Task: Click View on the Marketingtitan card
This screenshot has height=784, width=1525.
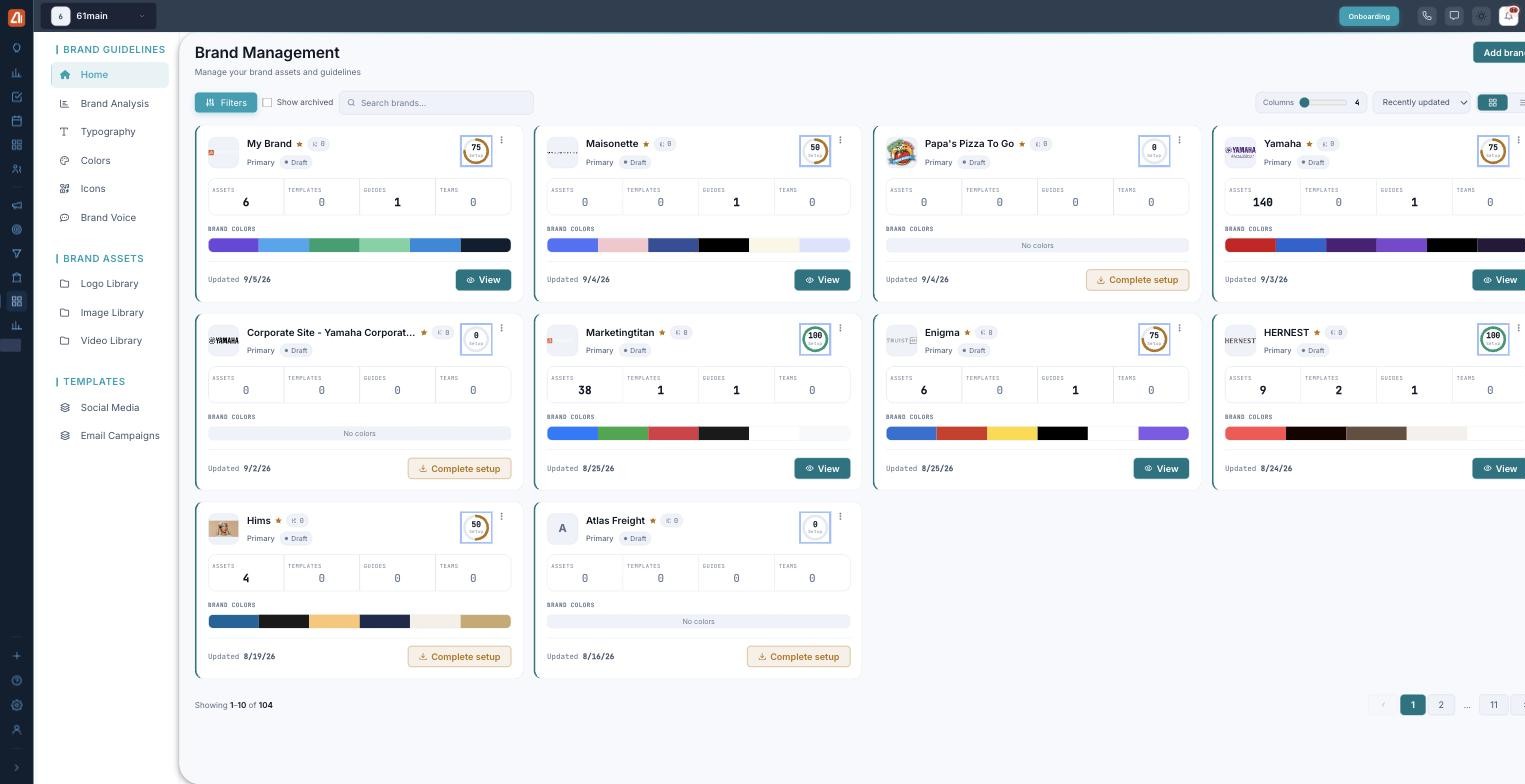Action: 822,468
